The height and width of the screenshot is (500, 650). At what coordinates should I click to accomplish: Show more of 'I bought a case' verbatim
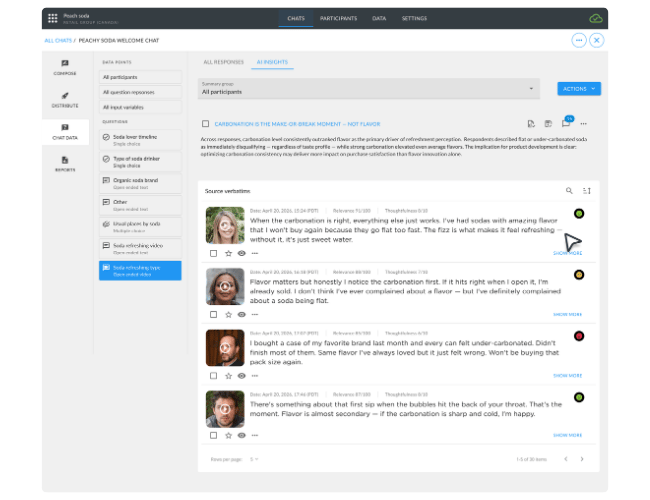point(568,376)
